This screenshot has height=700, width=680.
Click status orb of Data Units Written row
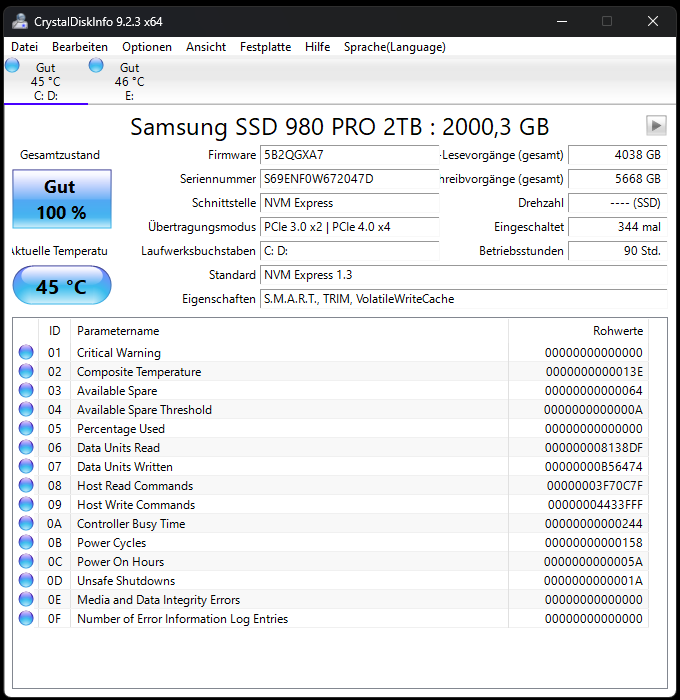[x=26, y=467]
